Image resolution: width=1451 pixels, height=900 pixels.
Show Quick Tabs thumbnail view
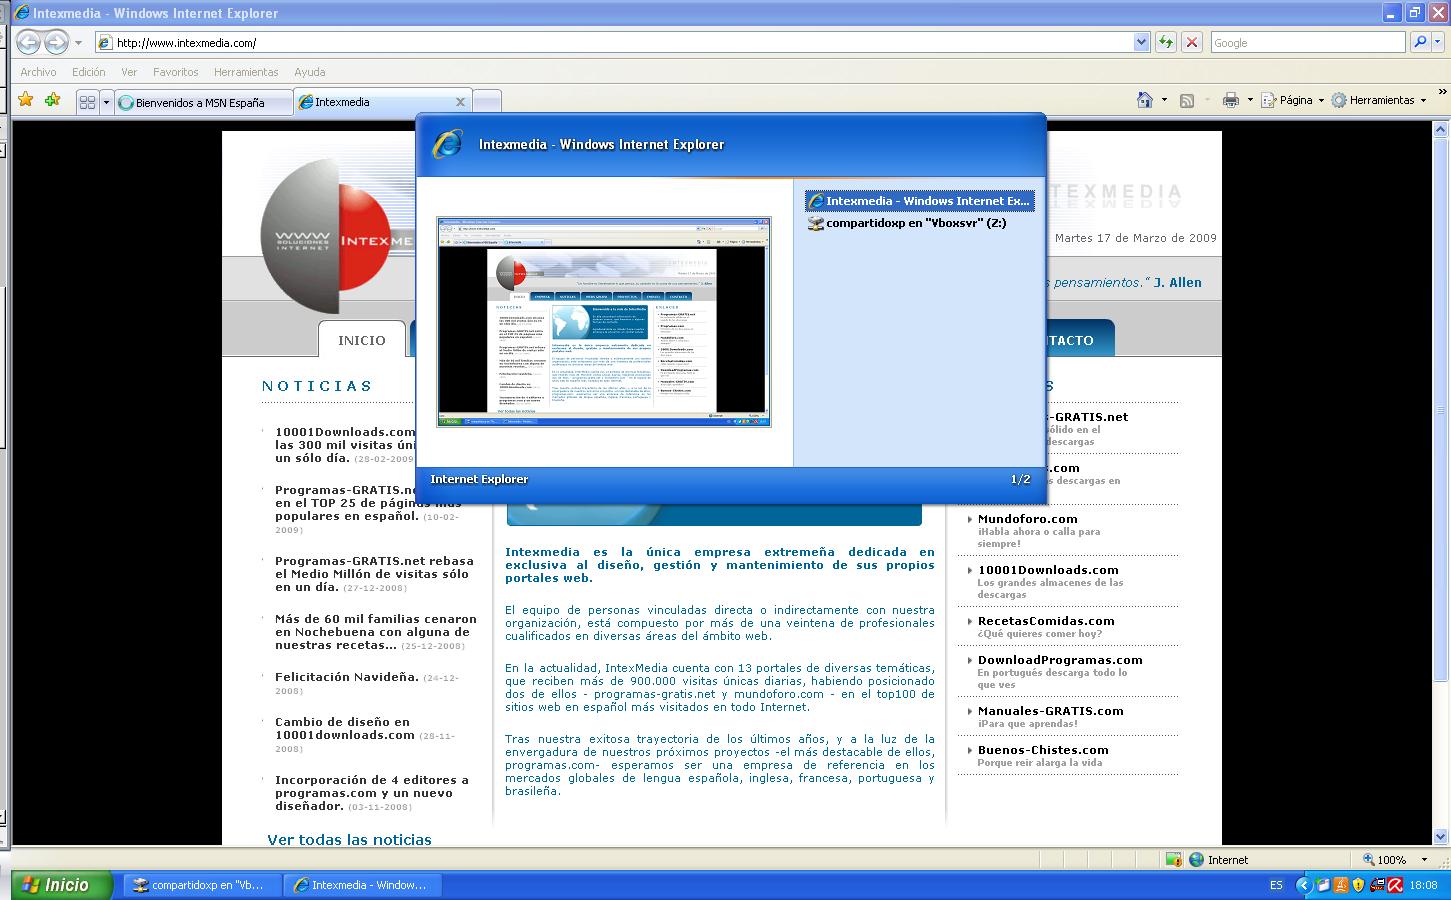click(x=87, y=102)
